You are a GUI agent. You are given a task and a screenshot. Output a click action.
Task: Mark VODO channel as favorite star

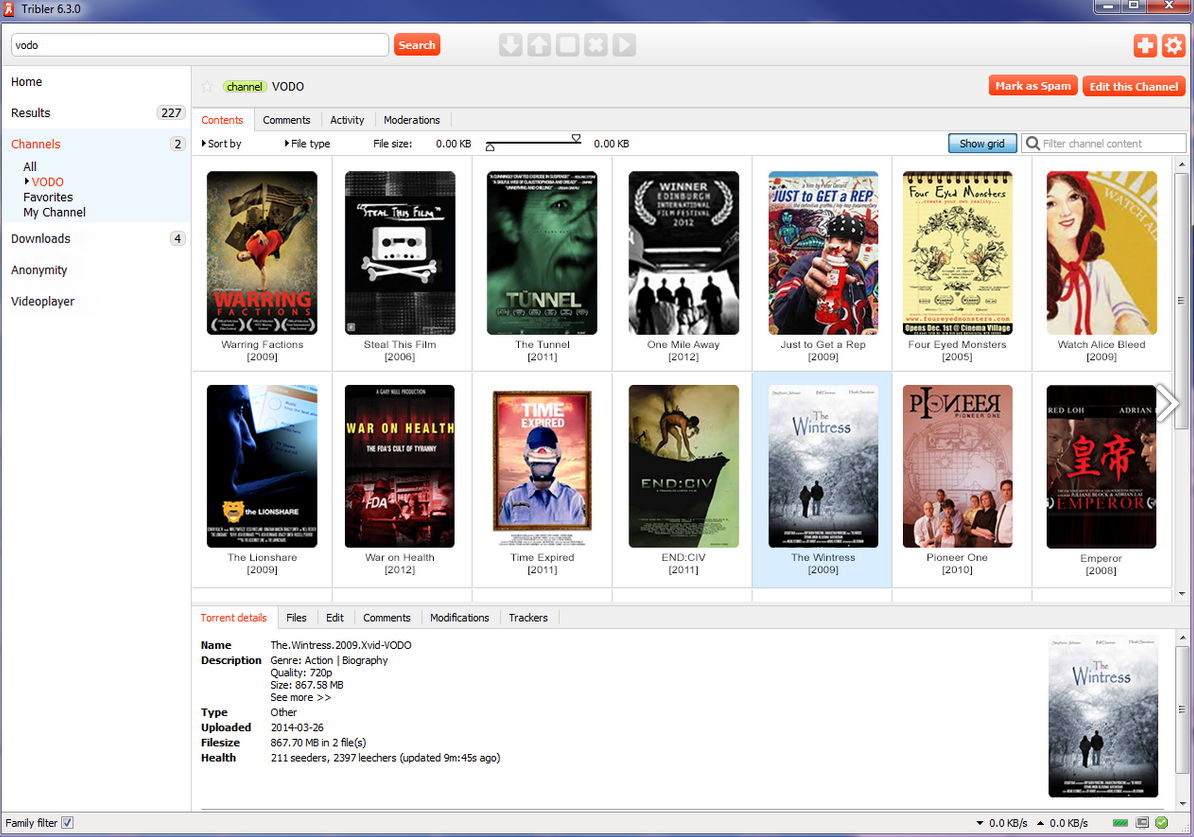click(x=207, y=87)
